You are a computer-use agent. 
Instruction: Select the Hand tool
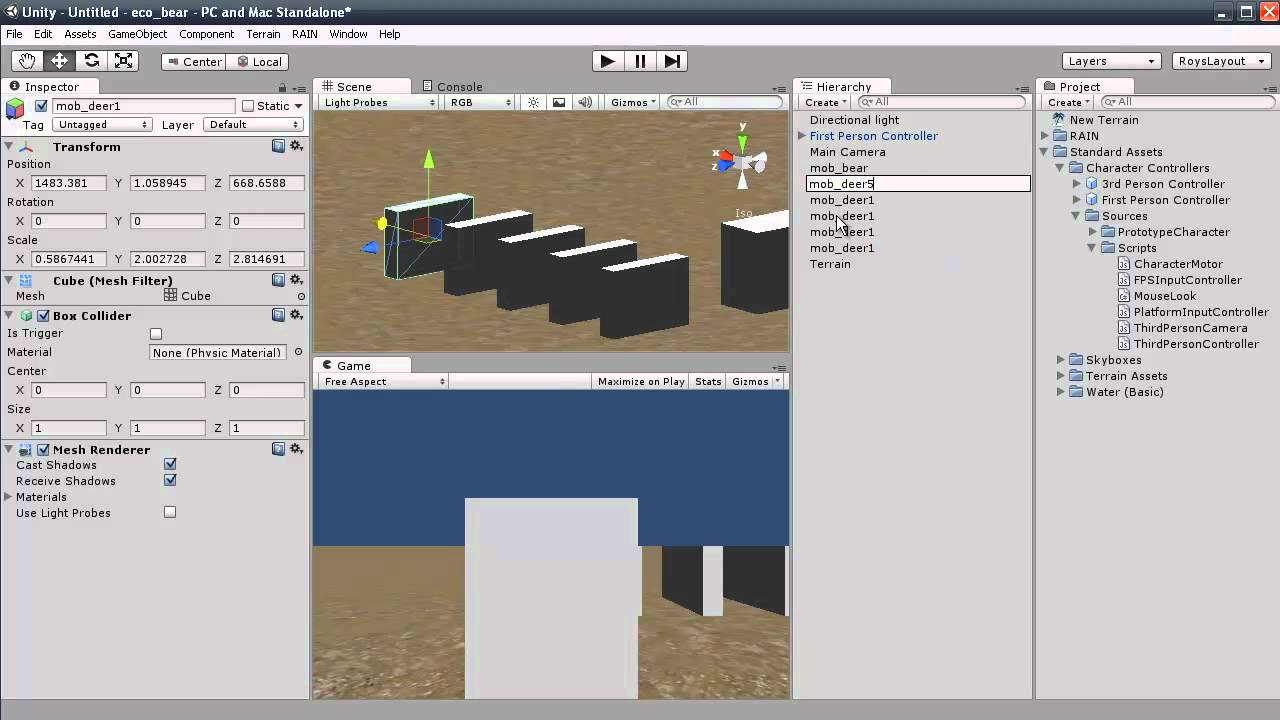(26, 61)
